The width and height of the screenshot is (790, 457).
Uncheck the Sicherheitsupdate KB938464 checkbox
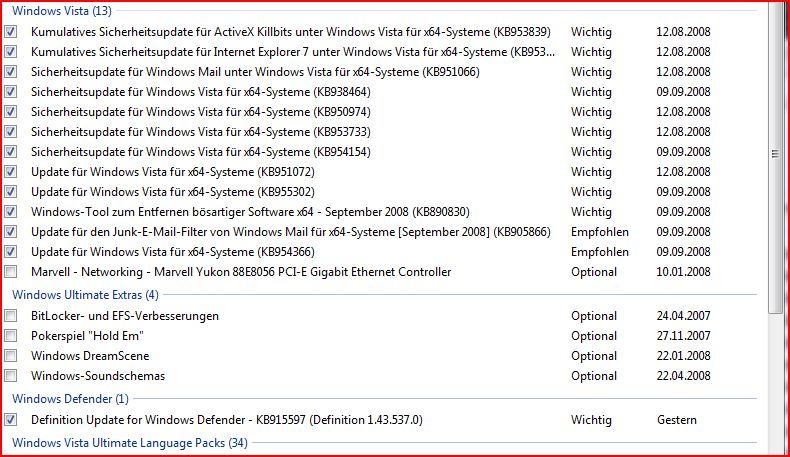tap(11, 92)
